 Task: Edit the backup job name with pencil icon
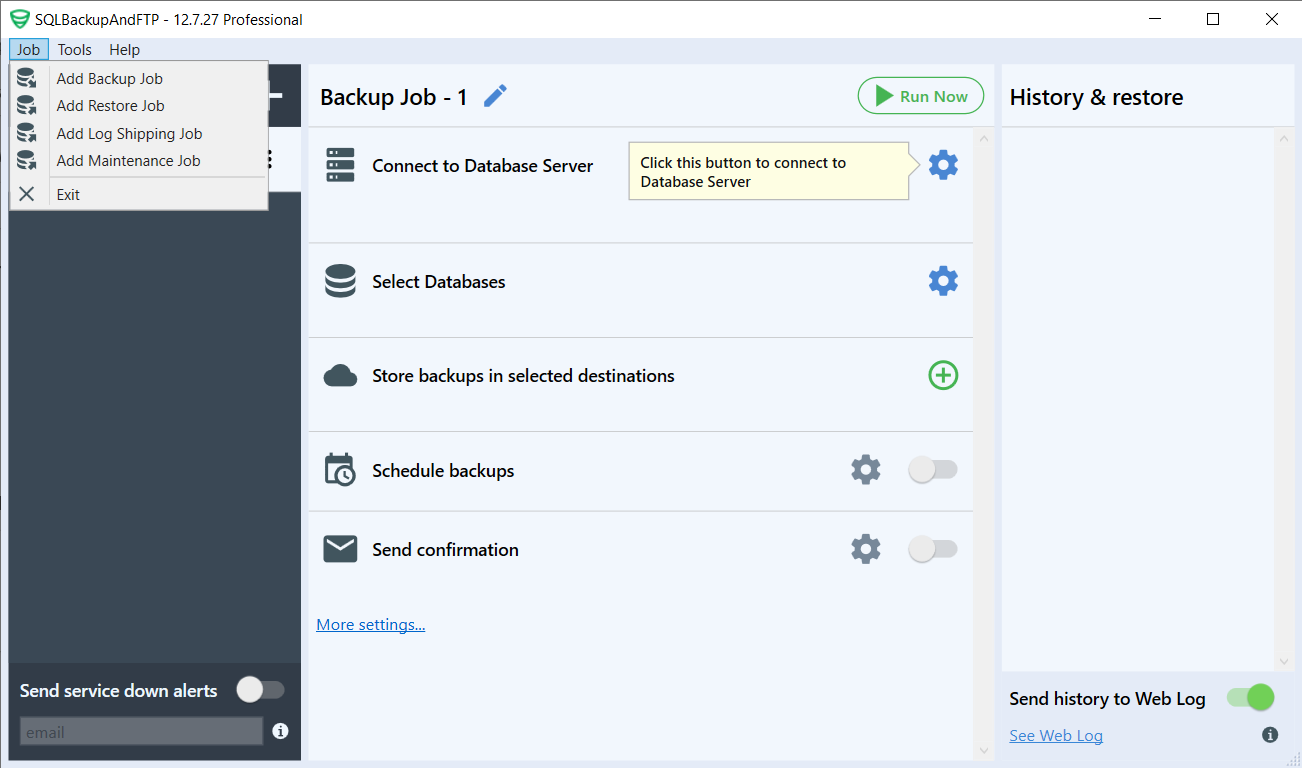494,95
